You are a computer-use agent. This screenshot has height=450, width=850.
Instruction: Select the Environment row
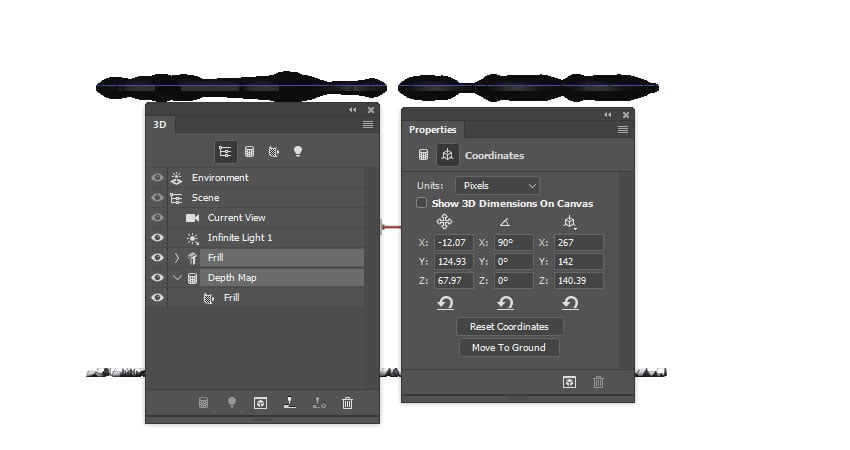tap(266, 178)
